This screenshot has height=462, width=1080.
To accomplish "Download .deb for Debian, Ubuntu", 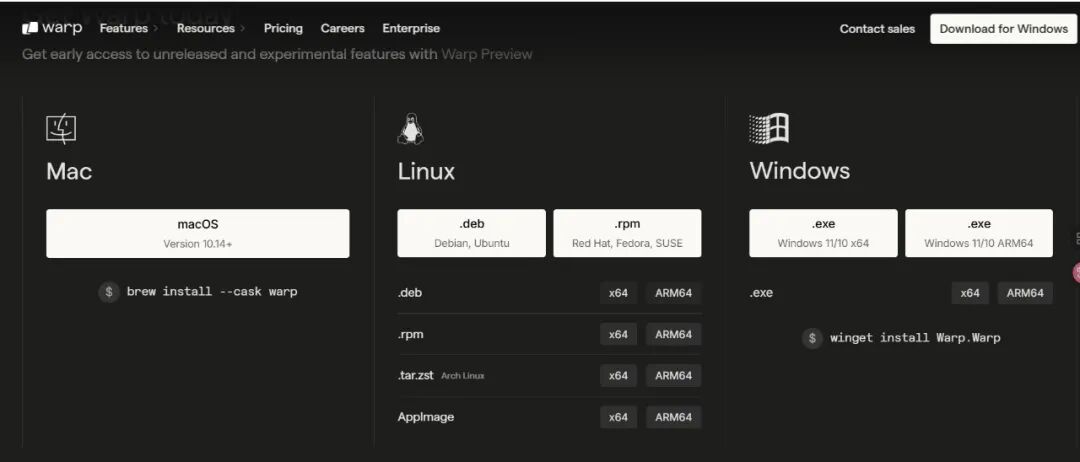I will (472, 233).
